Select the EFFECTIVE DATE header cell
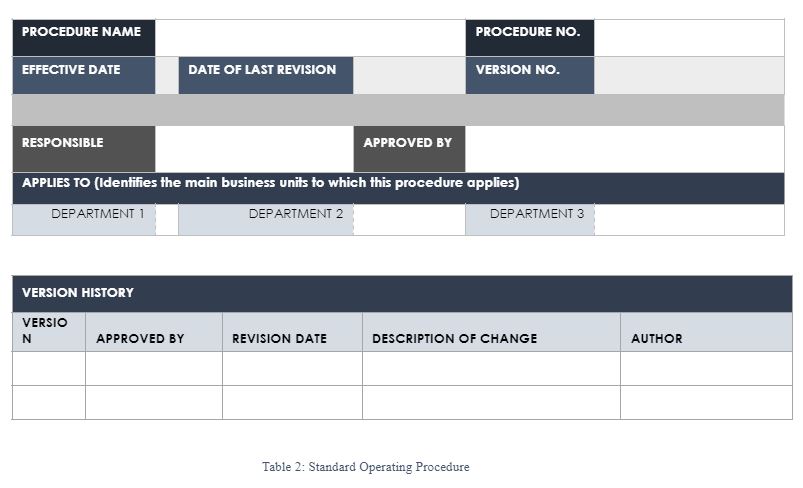The image size is (803, 488). tap(84, 75)
